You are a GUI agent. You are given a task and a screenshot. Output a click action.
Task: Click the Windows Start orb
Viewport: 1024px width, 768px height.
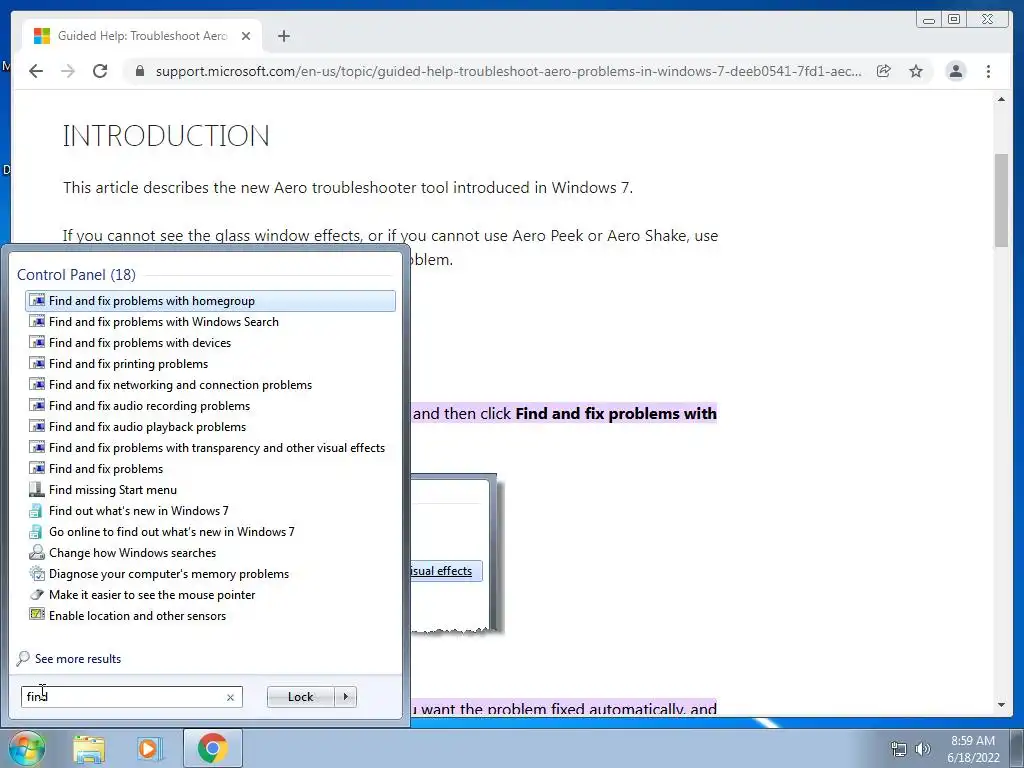pyautogui.click(x=26, y=748)
